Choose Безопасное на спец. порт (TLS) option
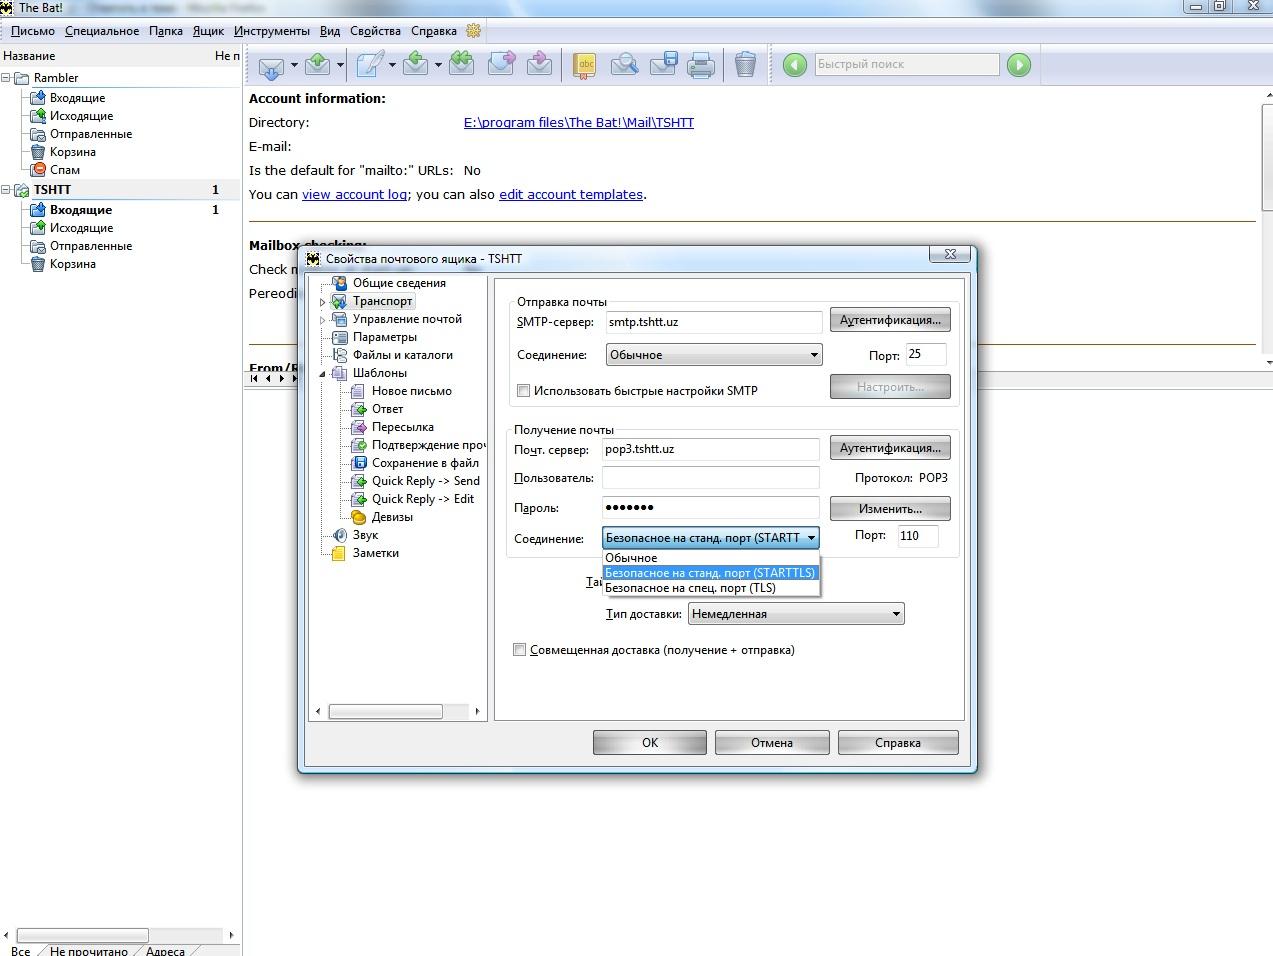1273x956 pixels. [x=711, y=588]
